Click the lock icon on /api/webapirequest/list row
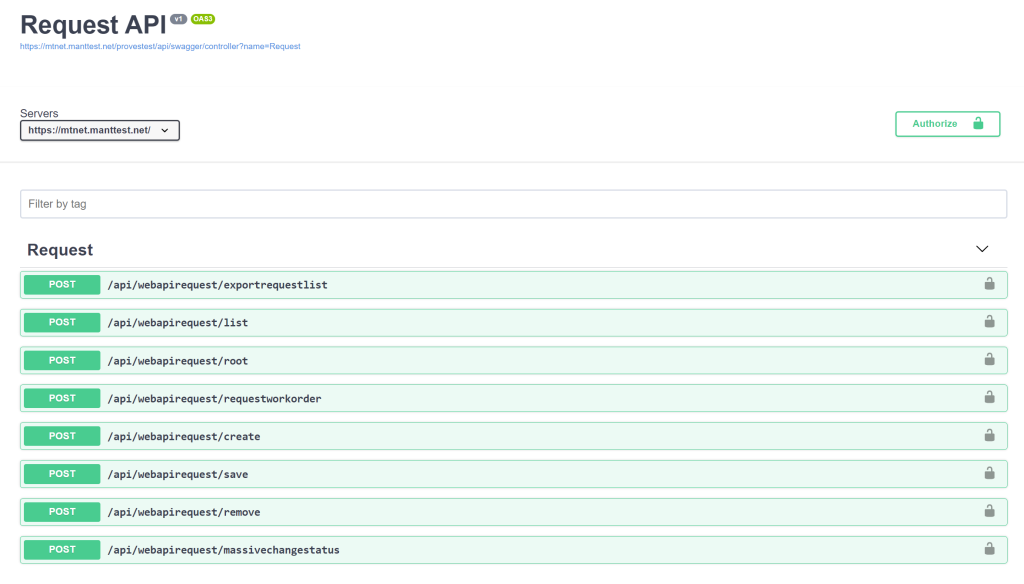Image resolution: width=1024 pixels, height=584 pixels. (989, 321)
